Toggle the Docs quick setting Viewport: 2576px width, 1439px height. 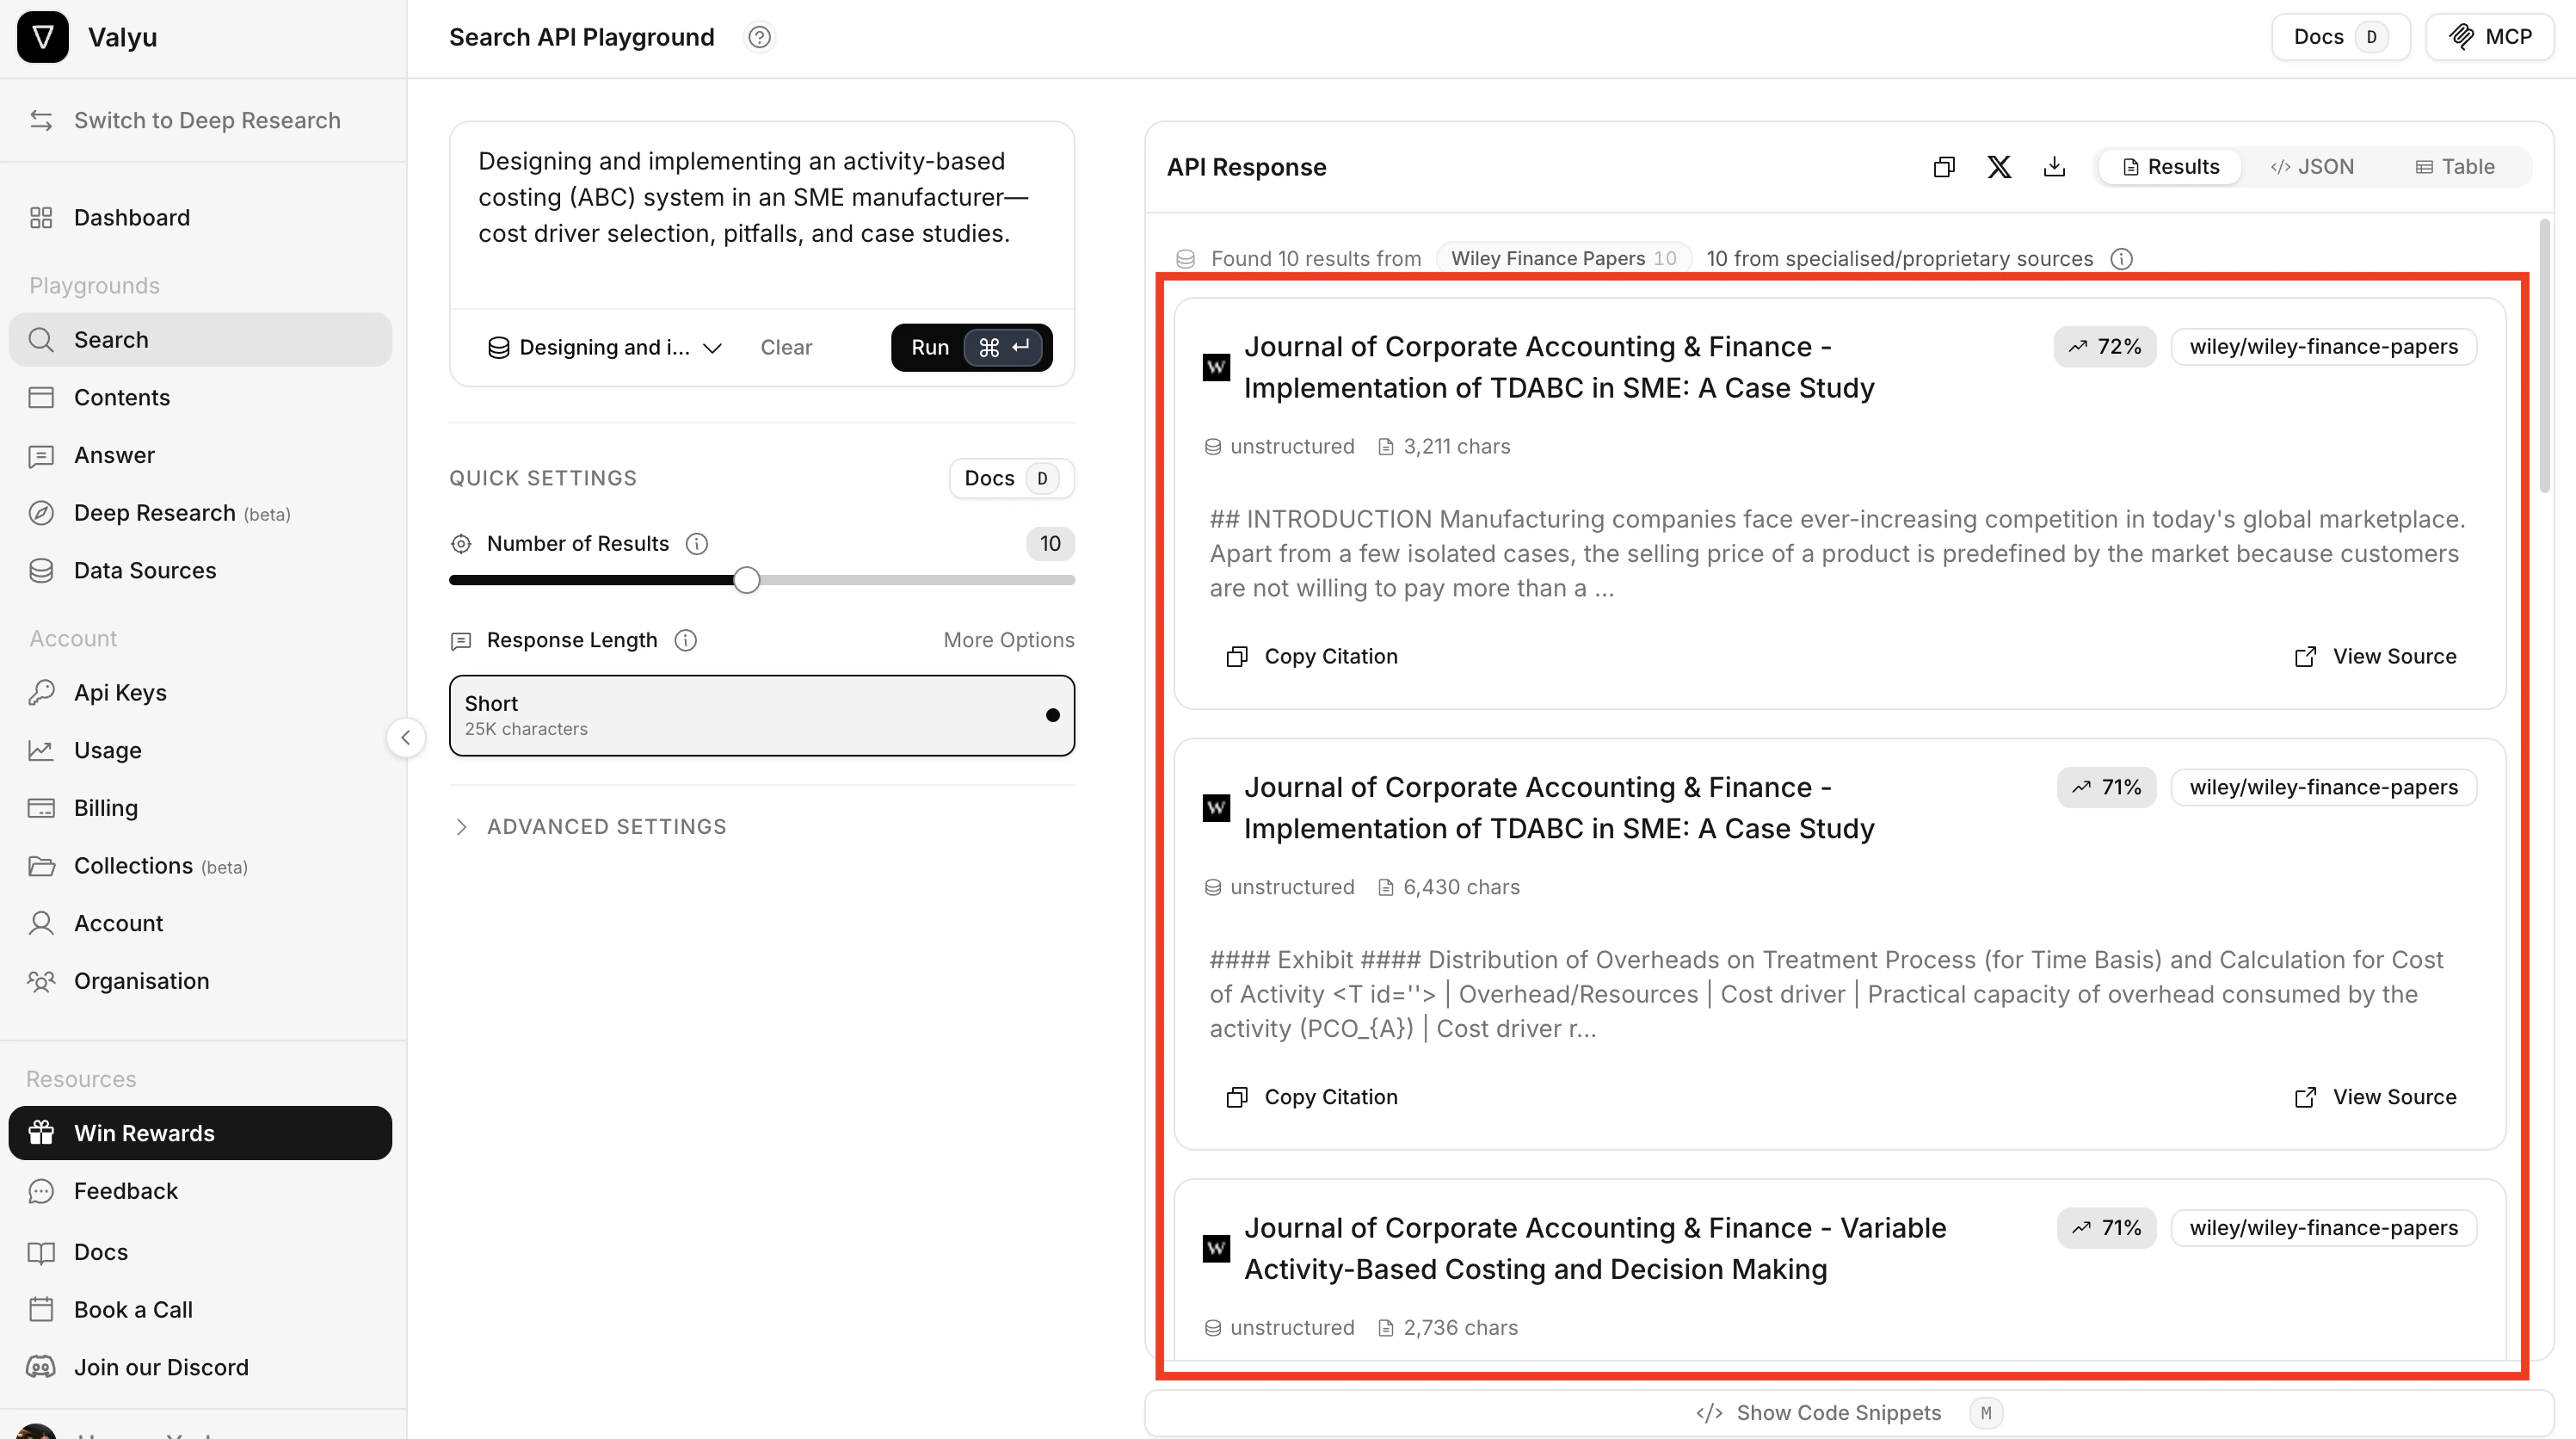click(1010, 478)
